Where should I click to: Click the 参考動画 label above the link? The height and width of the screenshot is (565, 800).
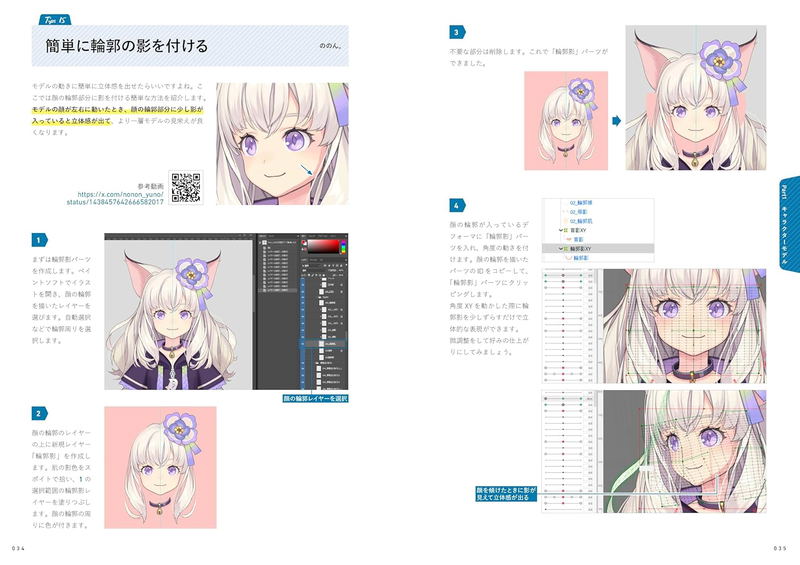151,186
